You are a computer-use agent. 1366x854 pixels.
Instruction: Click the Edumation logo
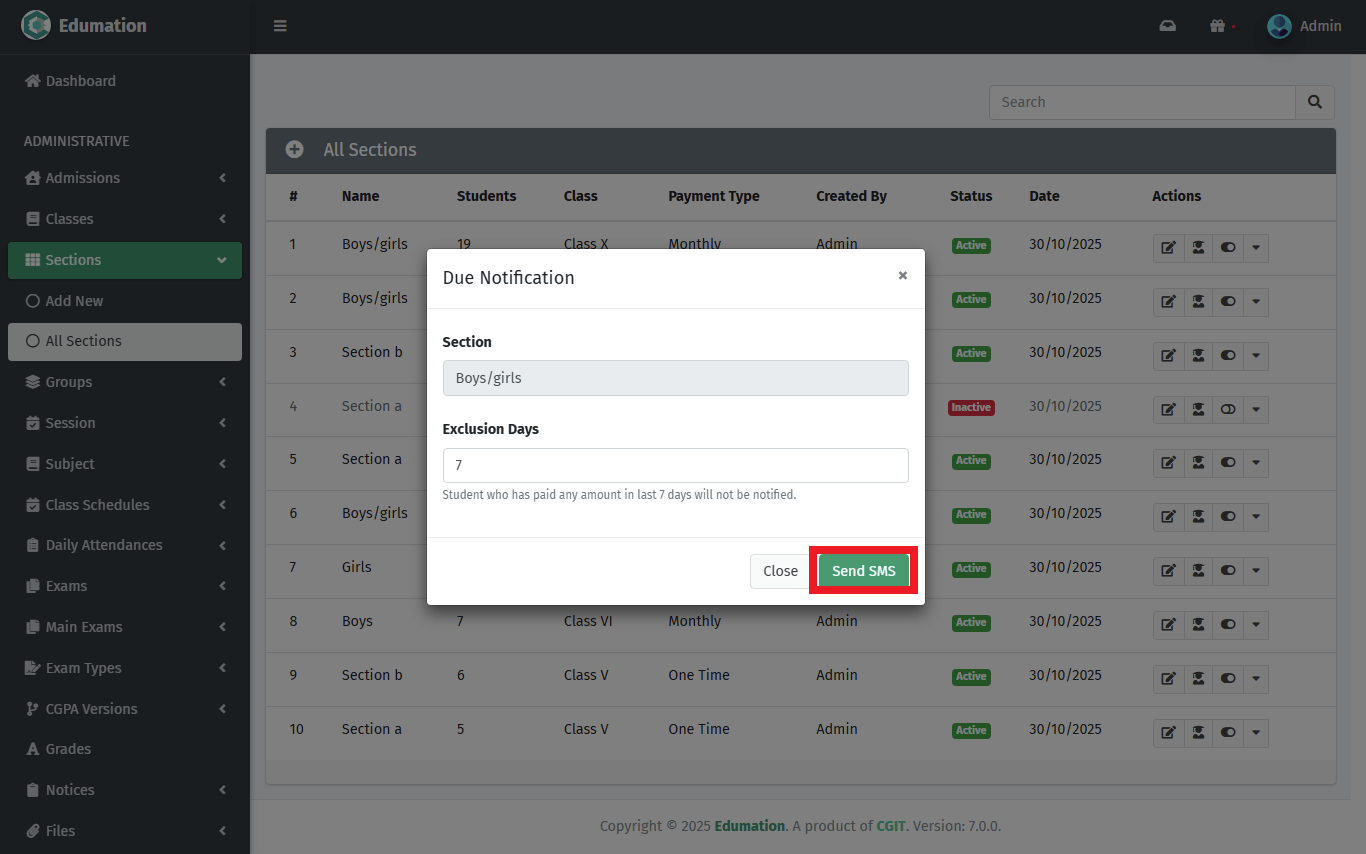(x=84, y=26)
